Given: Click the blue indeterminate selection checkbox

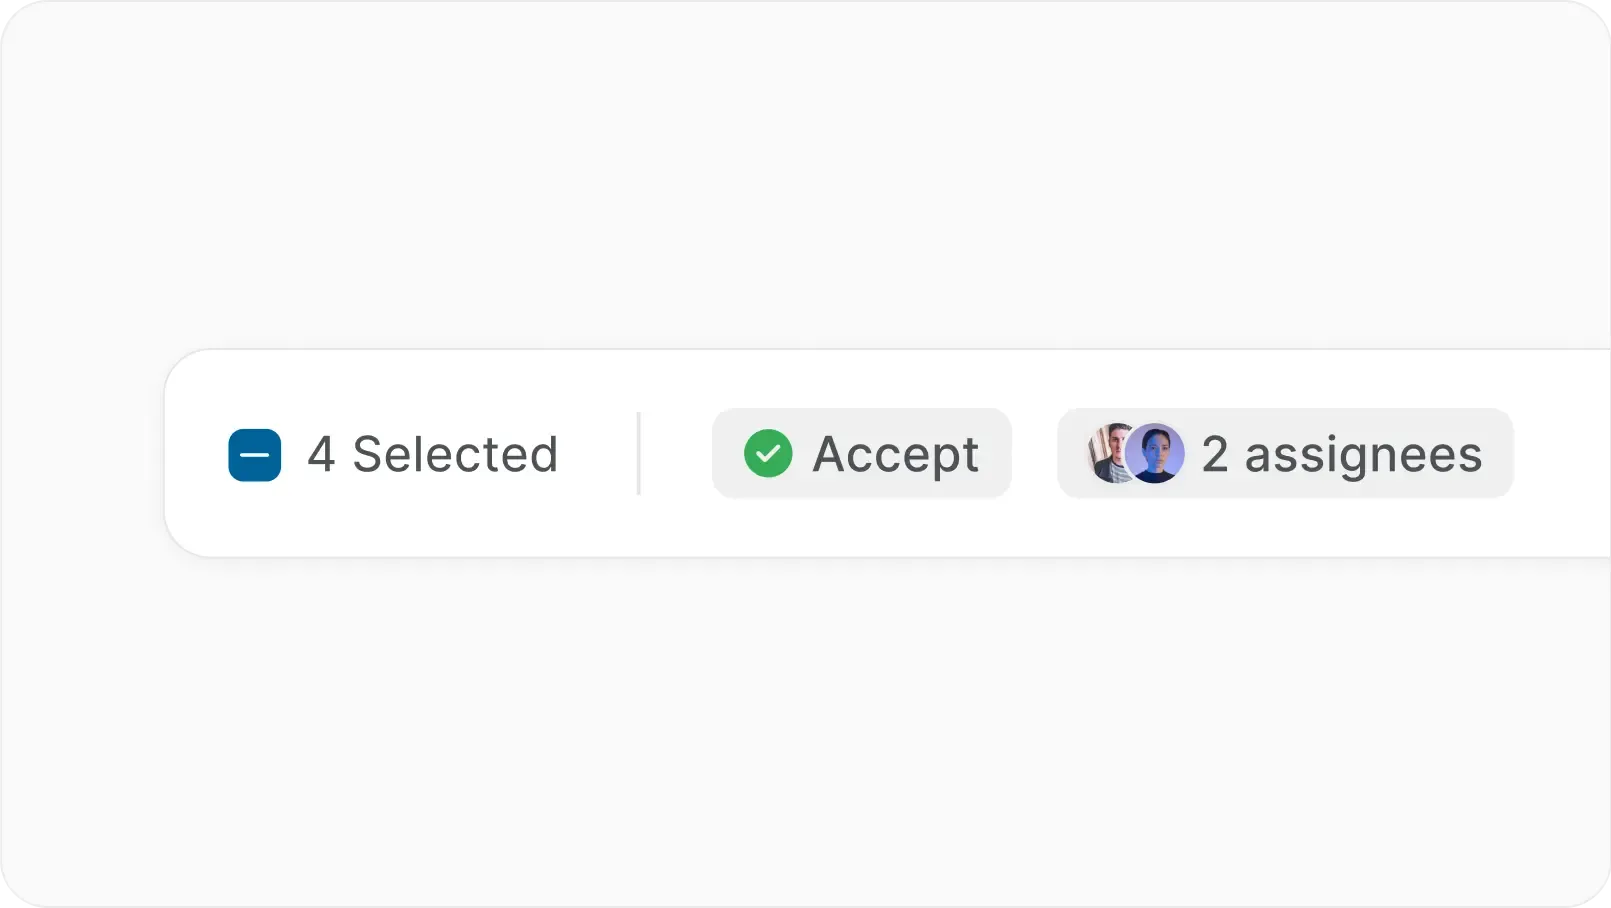Looking at the screenshot, I should [254, 455].
